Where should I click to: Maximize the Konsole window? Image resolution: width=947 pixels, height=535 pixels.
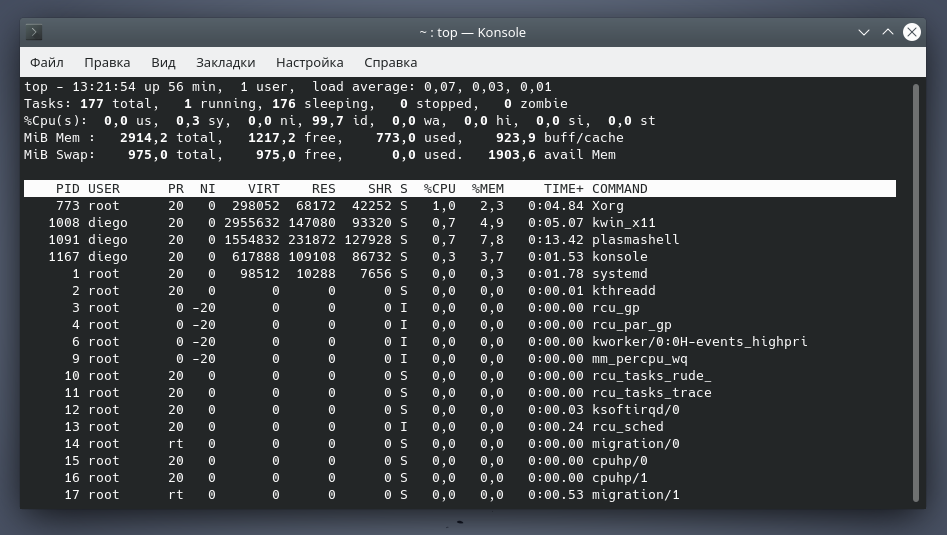point(888,32)
